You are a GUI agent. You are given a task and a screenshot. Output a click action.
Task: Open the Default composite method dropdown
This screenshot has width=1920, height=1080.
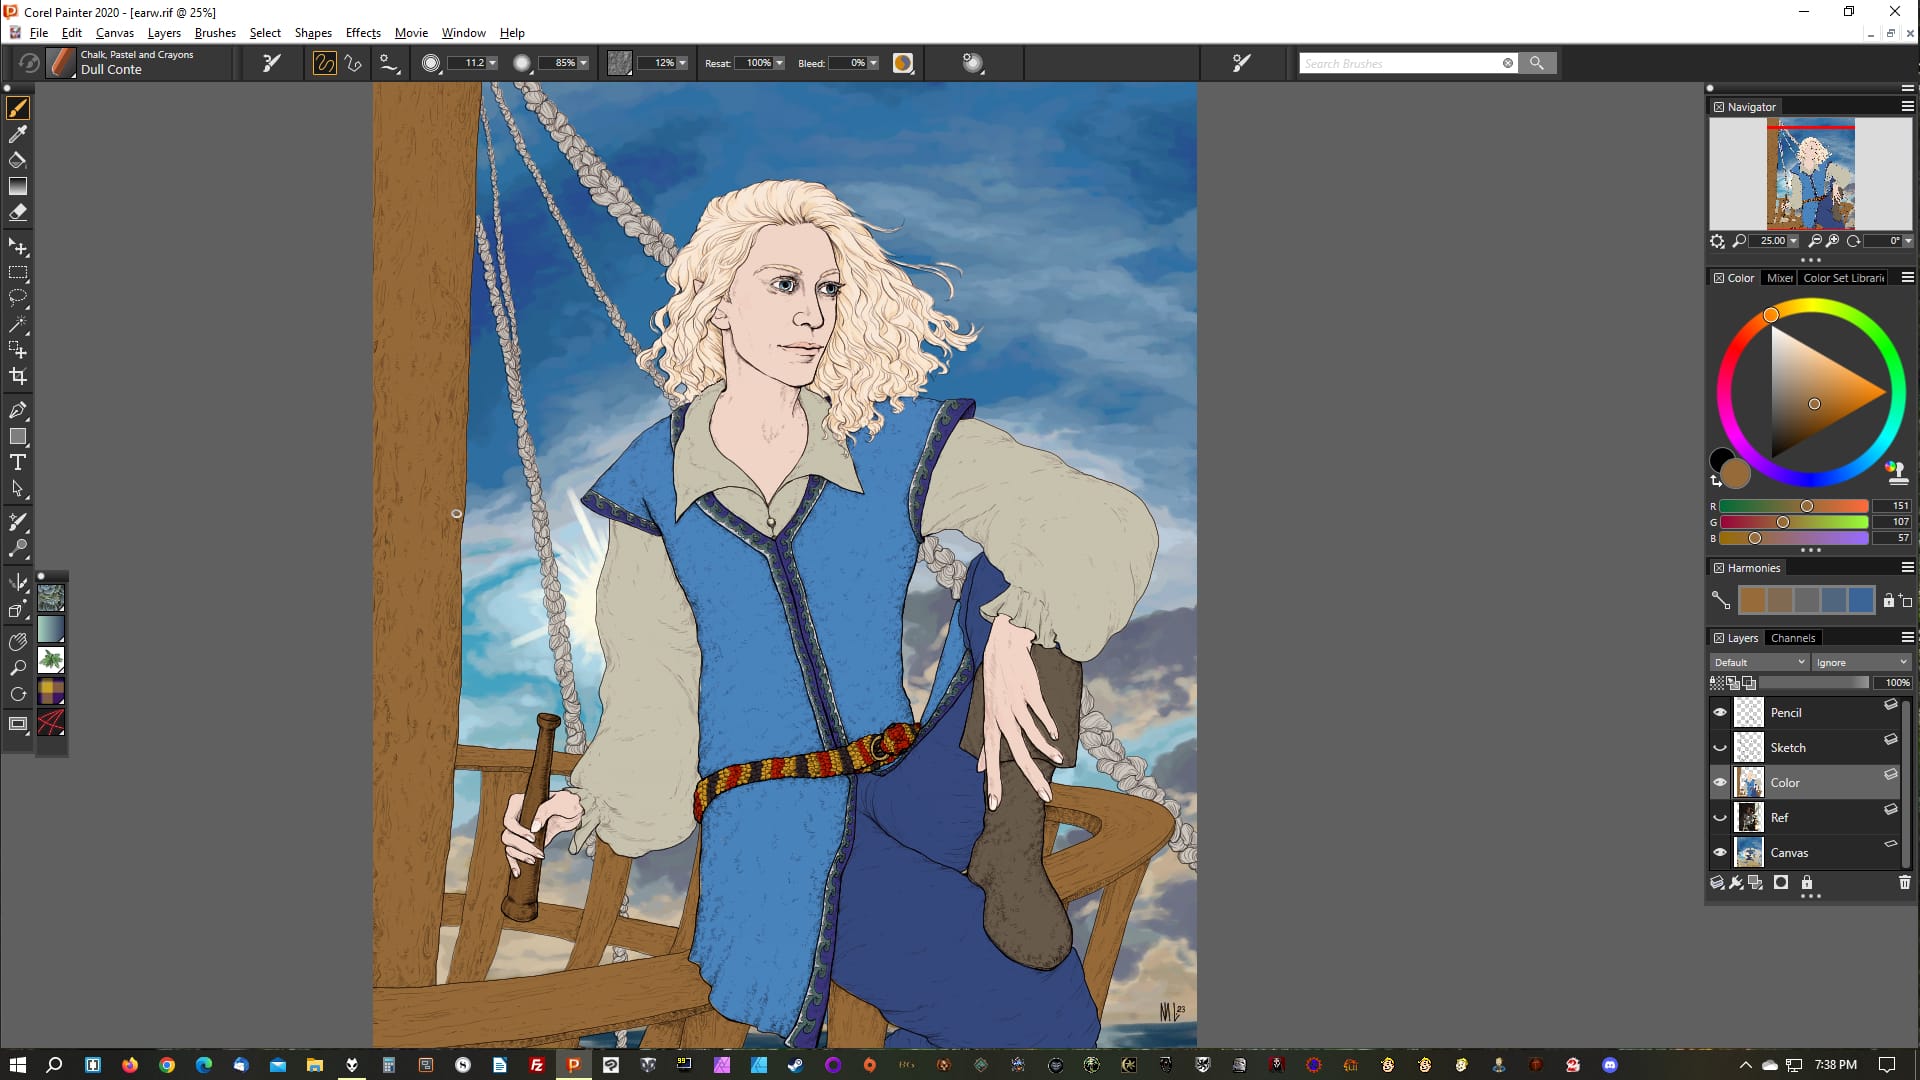[x=1759, y=662]
